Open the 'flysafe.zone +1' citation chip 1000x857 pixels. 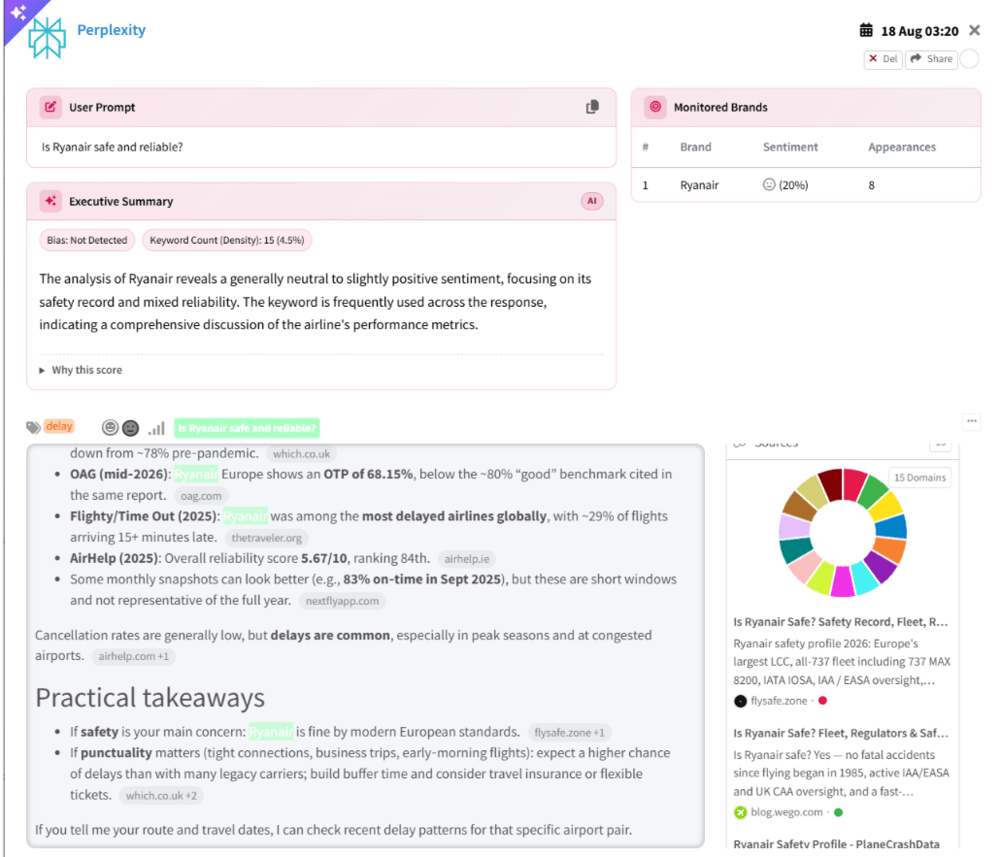pyautogui.click(x=570, y=733)
